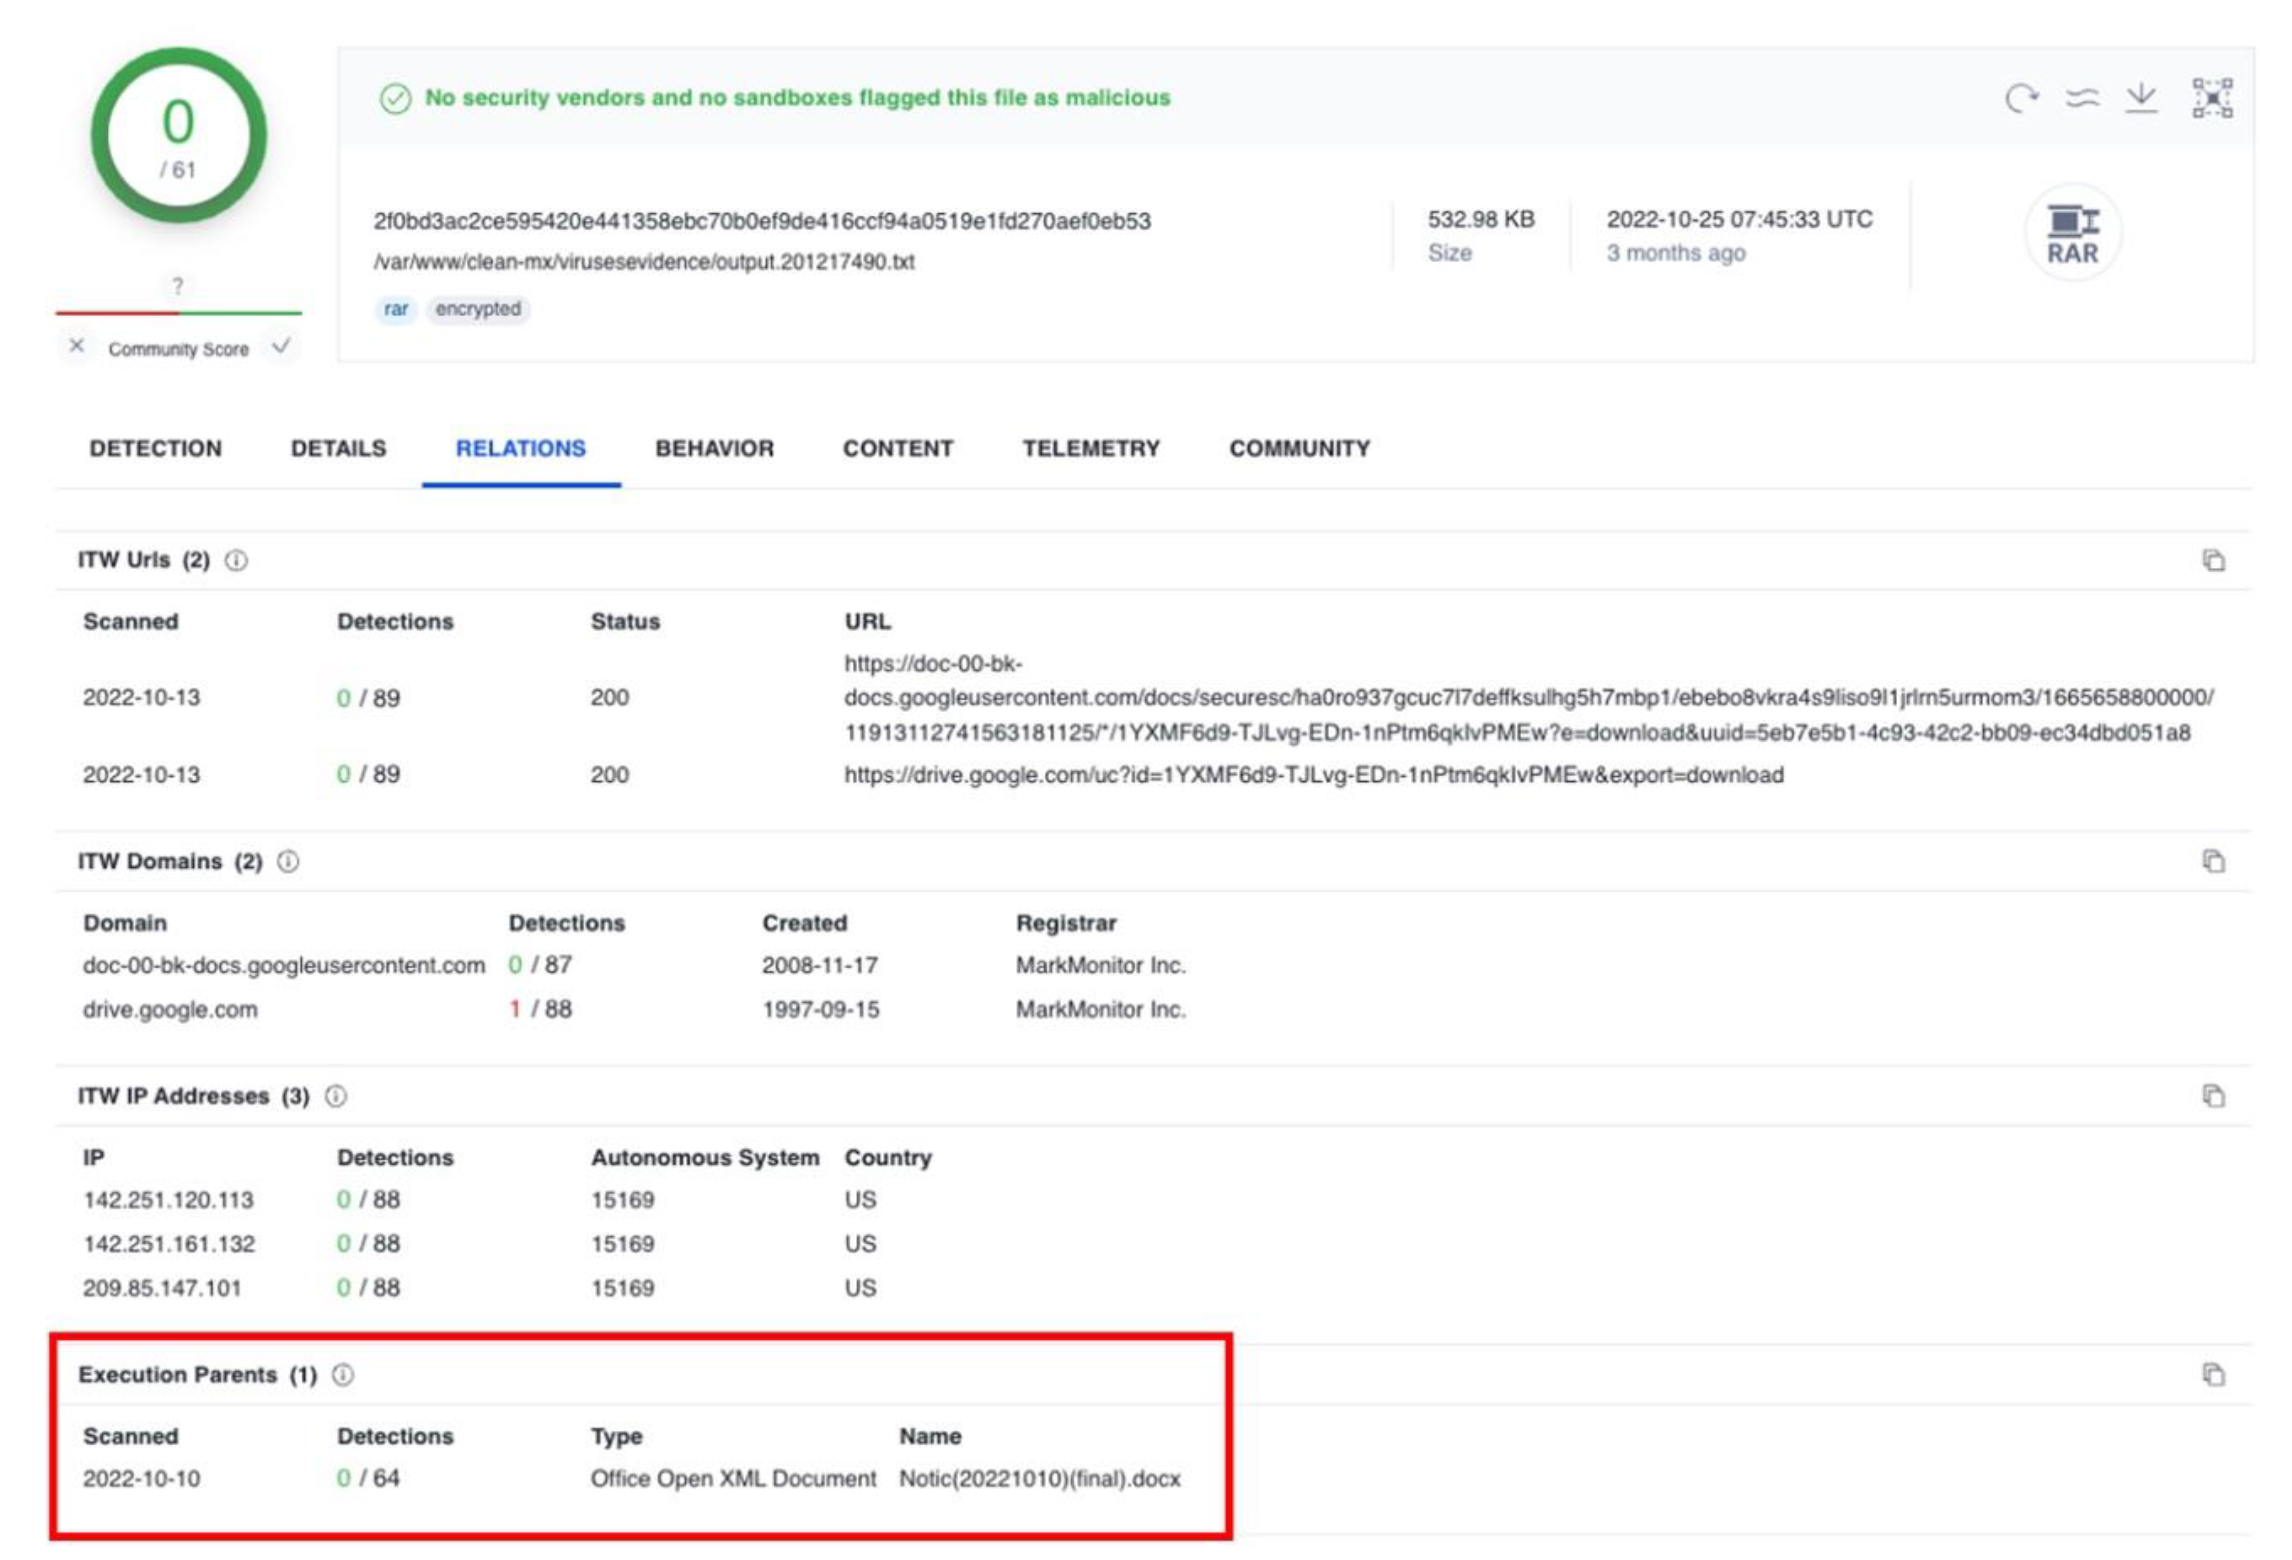2292x1560 pixels.
Task: Open the drive.google.com download URL
Action: click(x=1313, y=775)
